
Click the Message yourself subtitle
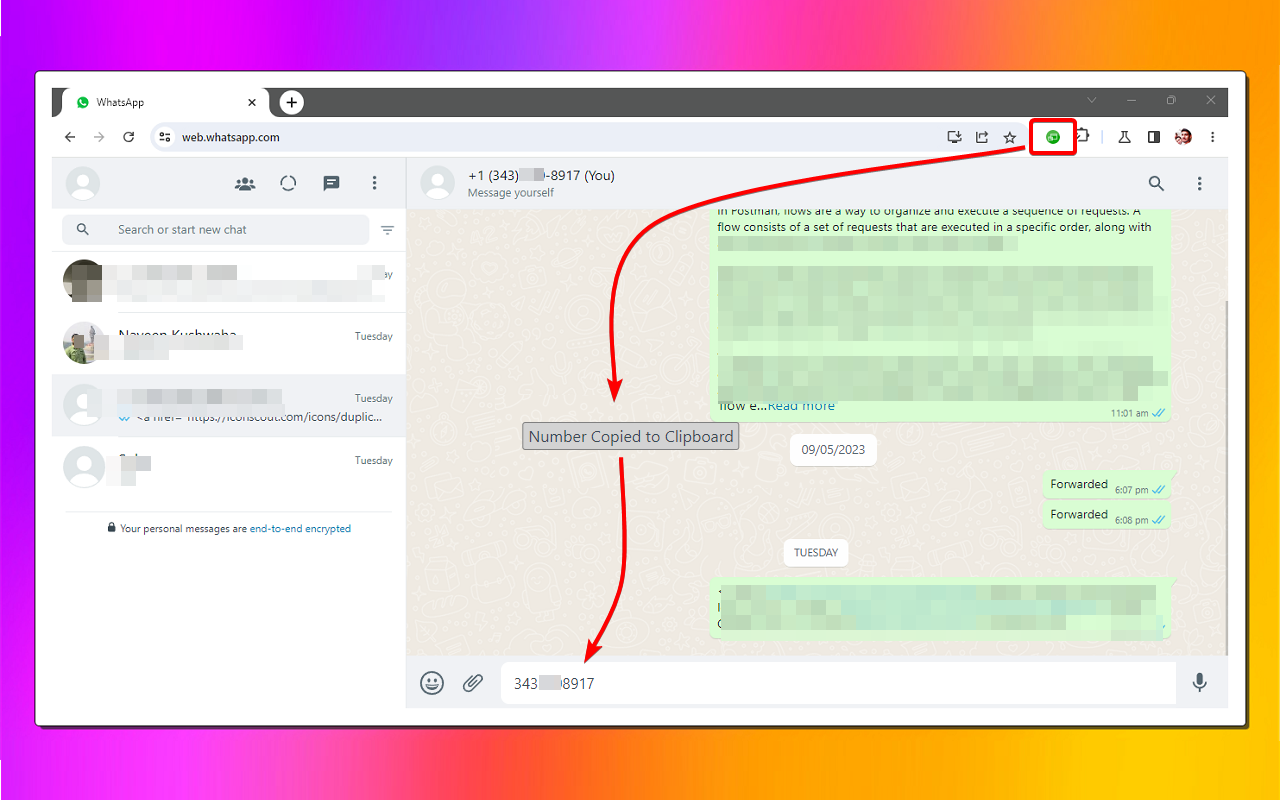tap(511, 193)
